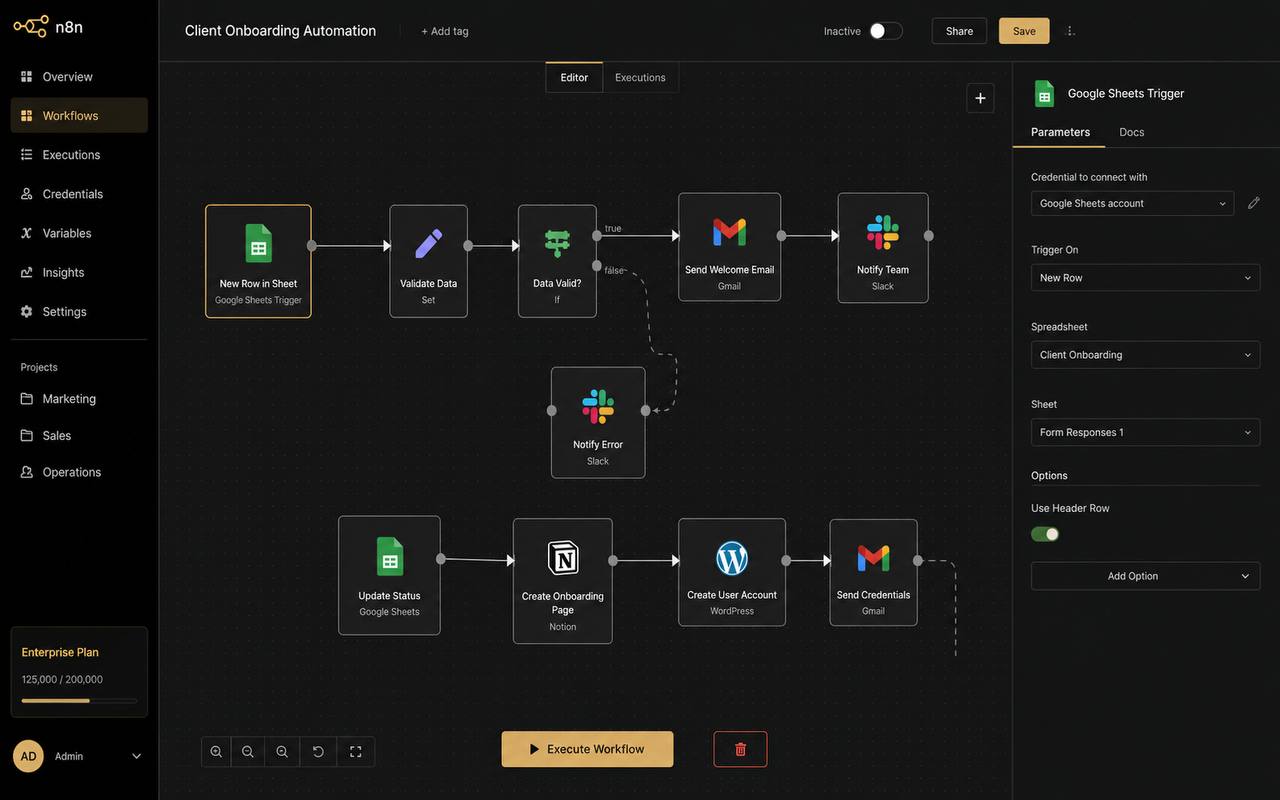Viewport: 1280px width, 800px height.
Task: Click the Google Sheets icon in the panel header
Action: coord(1044,93)
